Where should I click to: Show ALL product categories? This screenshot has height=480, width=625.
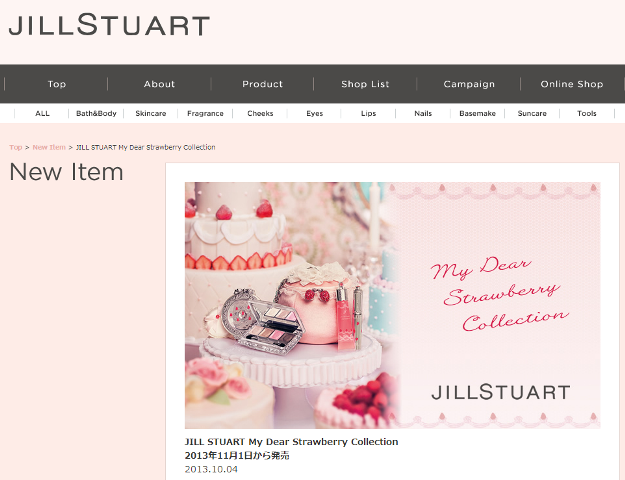42,114
